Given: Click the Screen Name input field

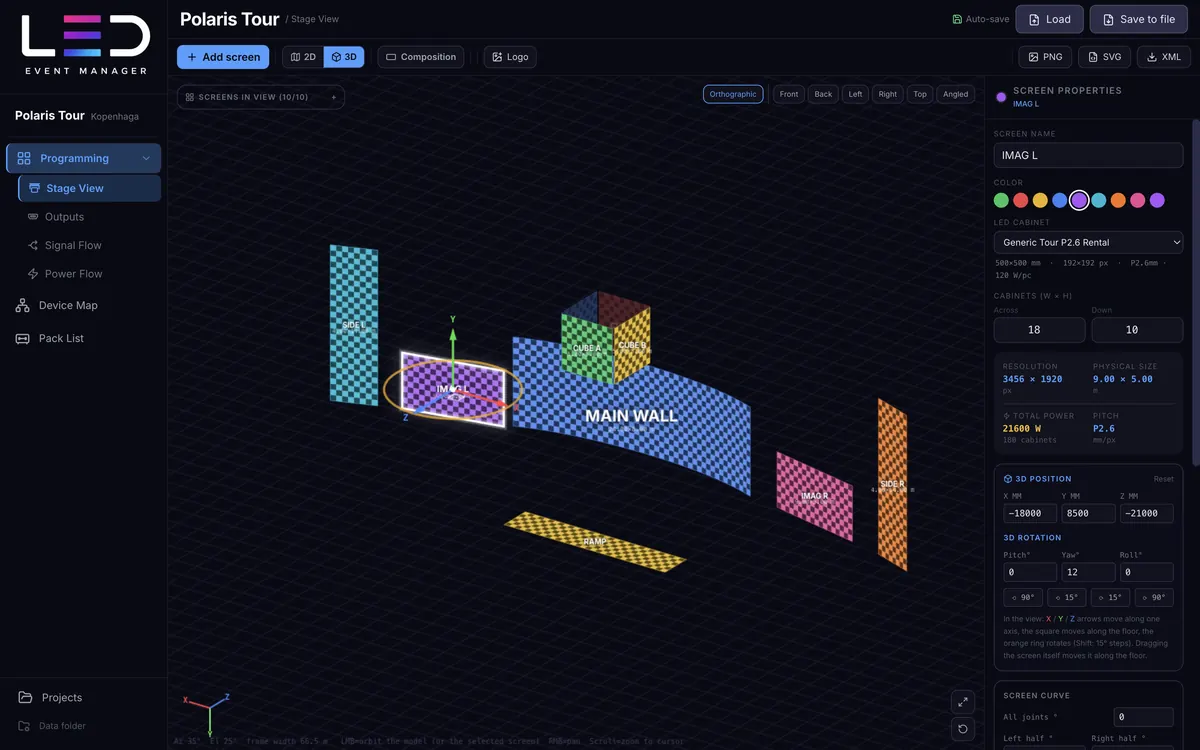Looking at the screenshot, I should click(x=1088, y=155).
